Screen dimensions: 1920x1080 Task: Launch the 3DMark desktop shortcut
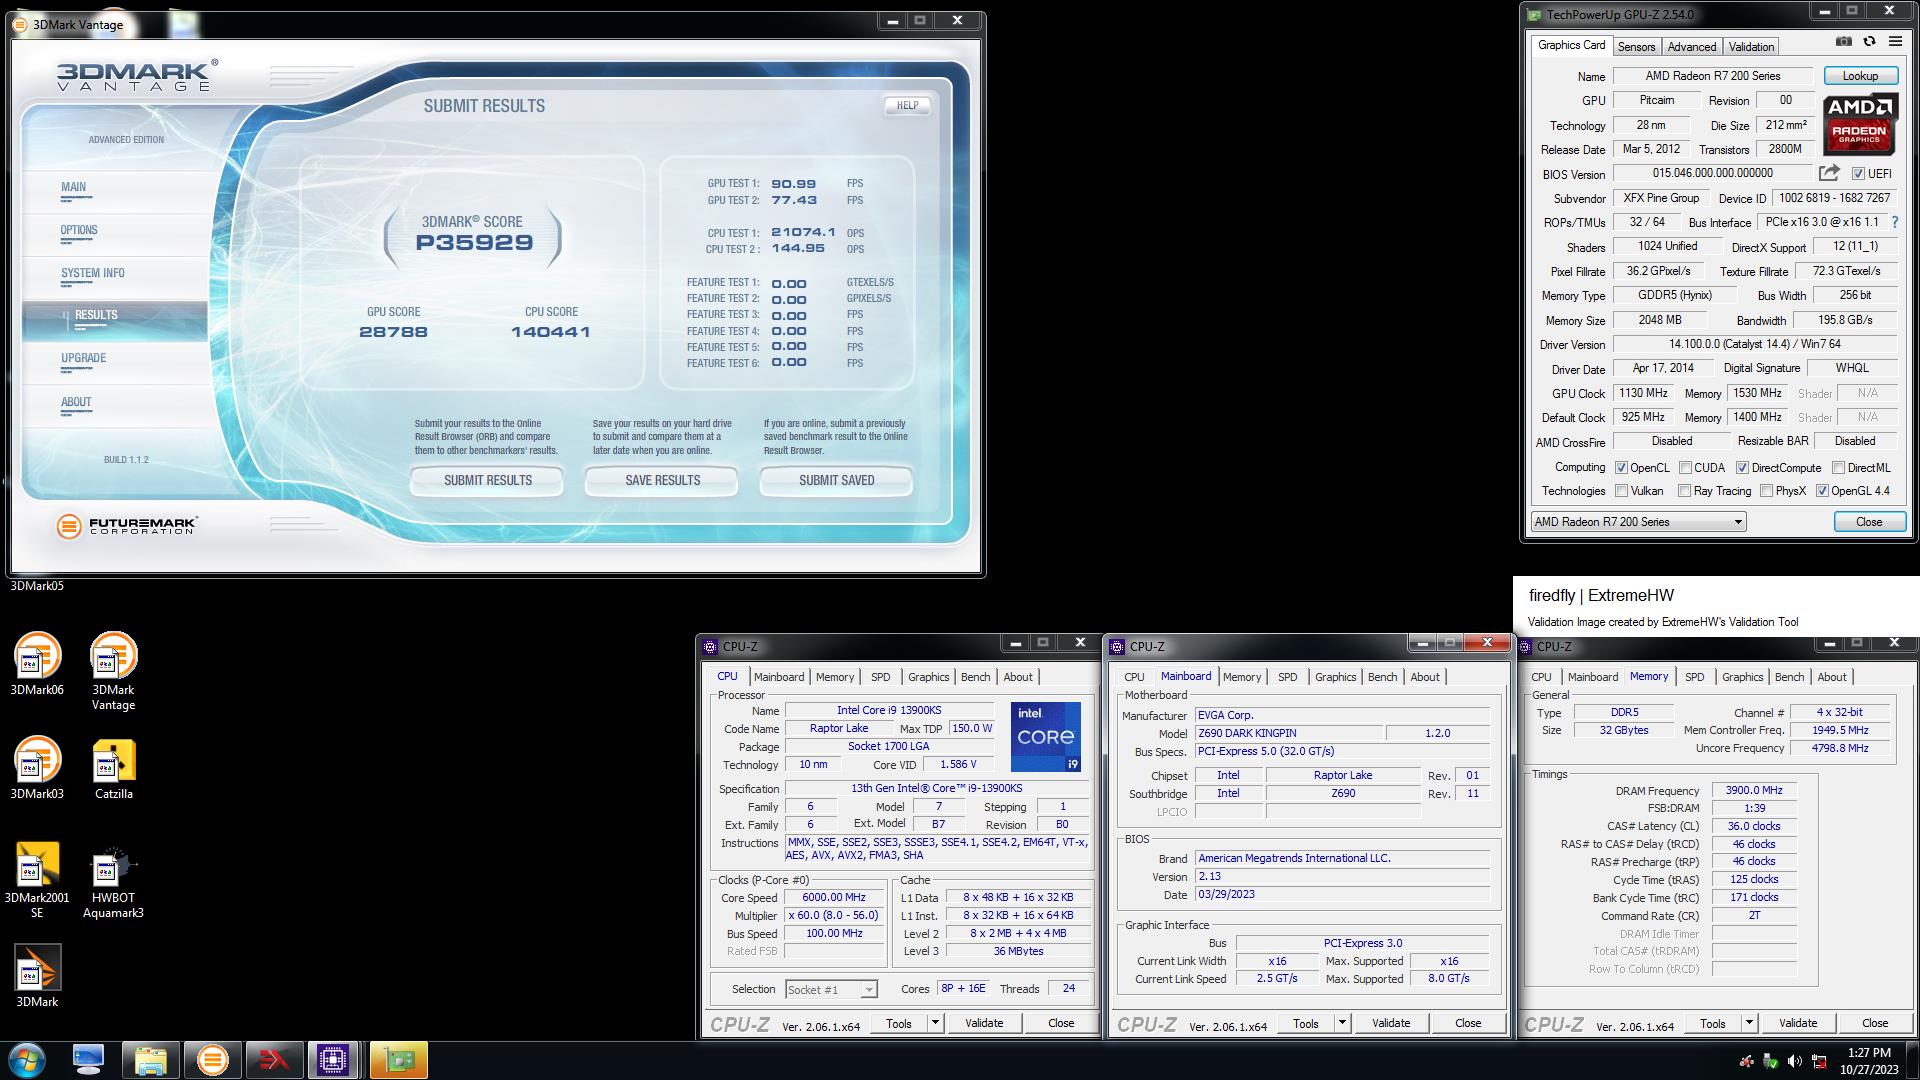[37, 976]
